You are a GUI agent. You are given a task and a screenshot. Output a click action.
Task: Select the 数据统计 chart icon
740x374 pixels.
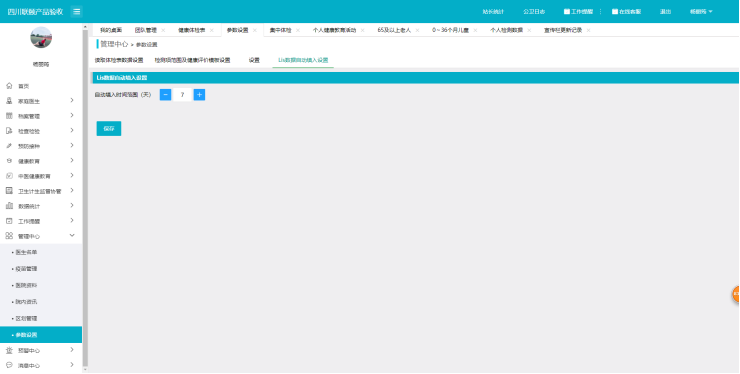coord(9,206)
